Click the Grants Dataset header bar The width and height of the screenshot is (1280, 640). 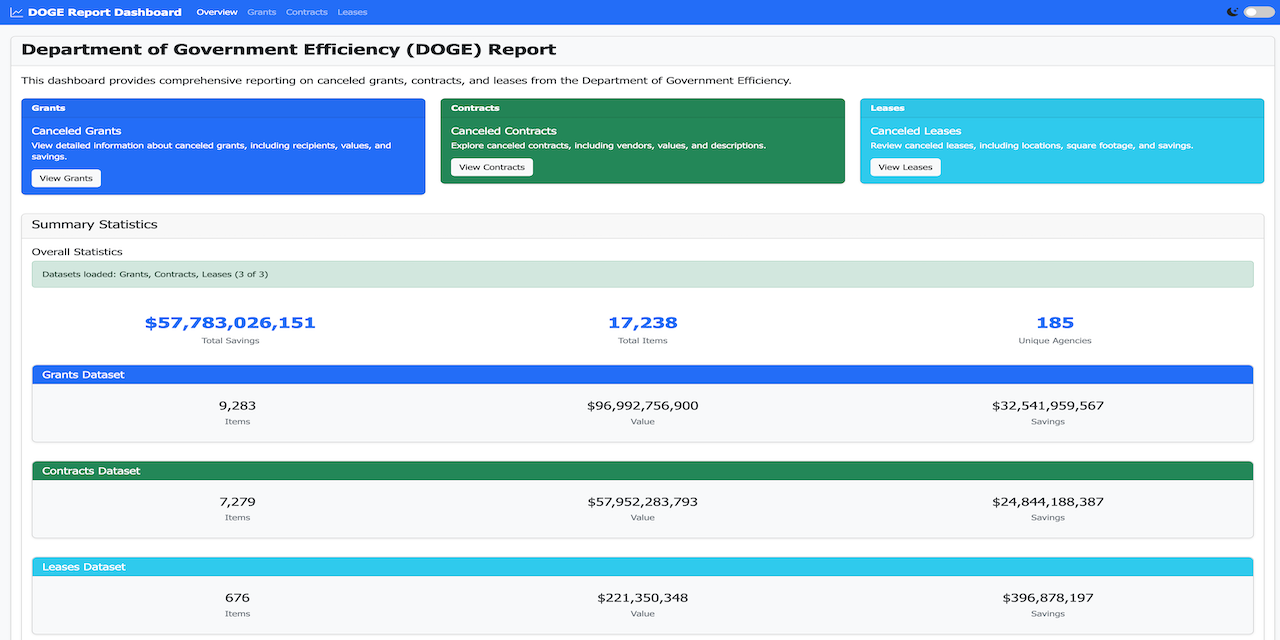(642, 374)
